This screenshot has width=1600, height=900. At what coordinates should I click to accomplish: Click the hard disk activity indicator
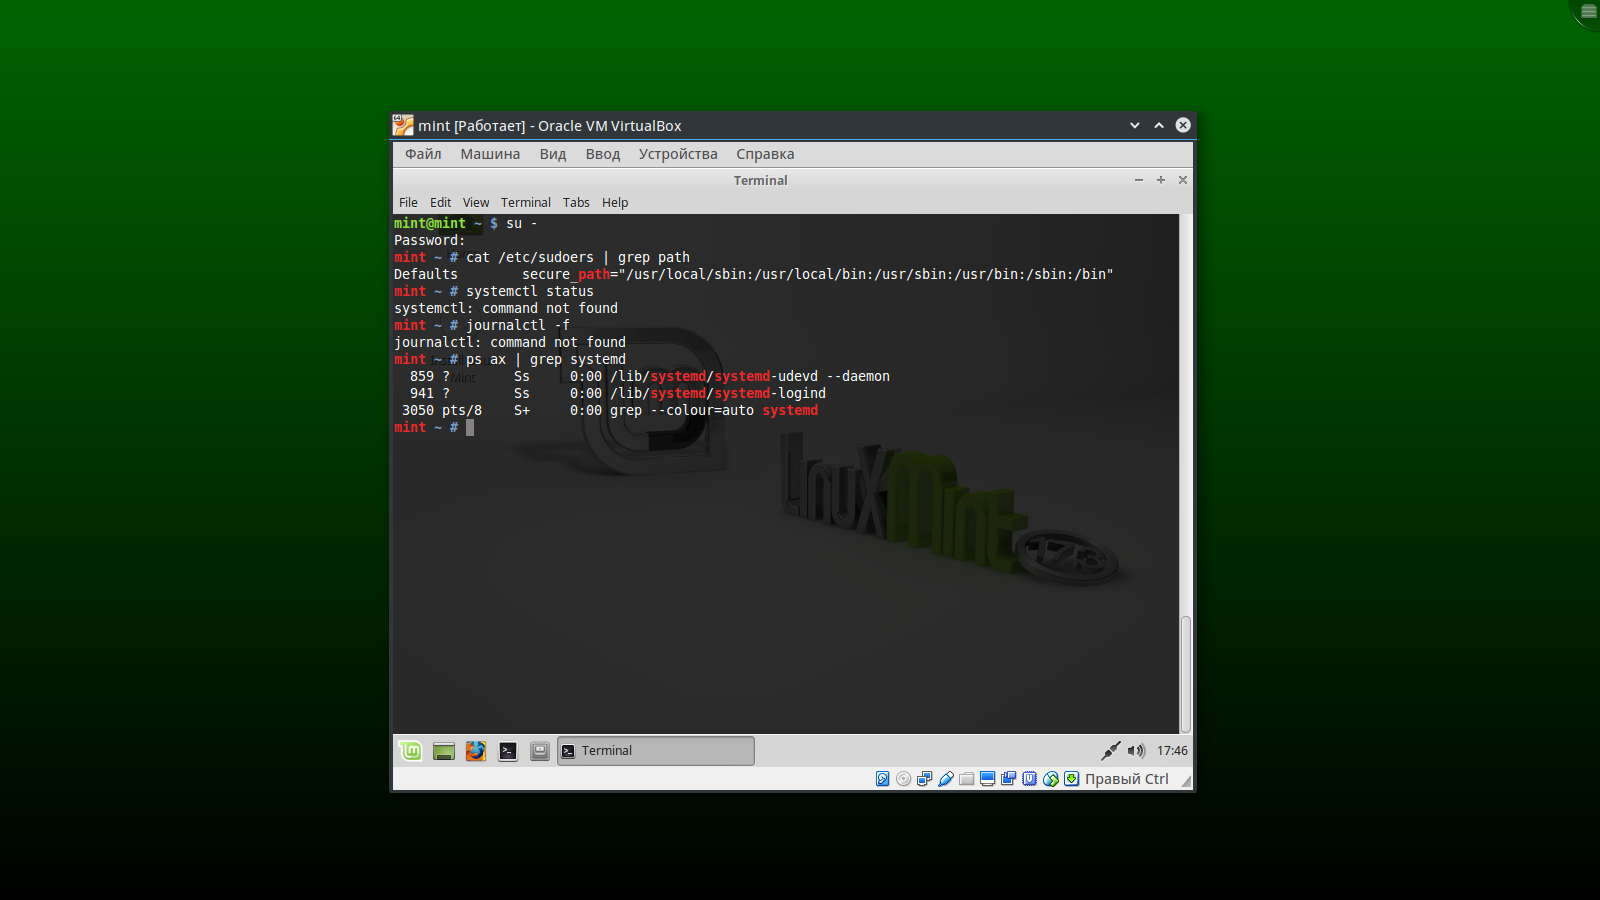point(883,779)
